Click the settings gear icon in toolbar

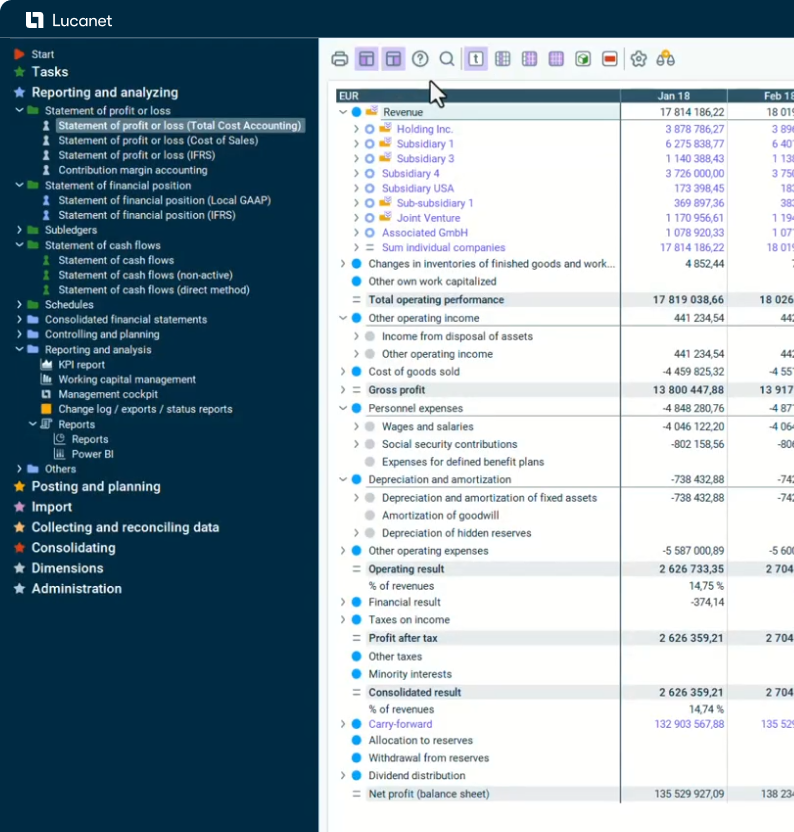tap(639, 59)
